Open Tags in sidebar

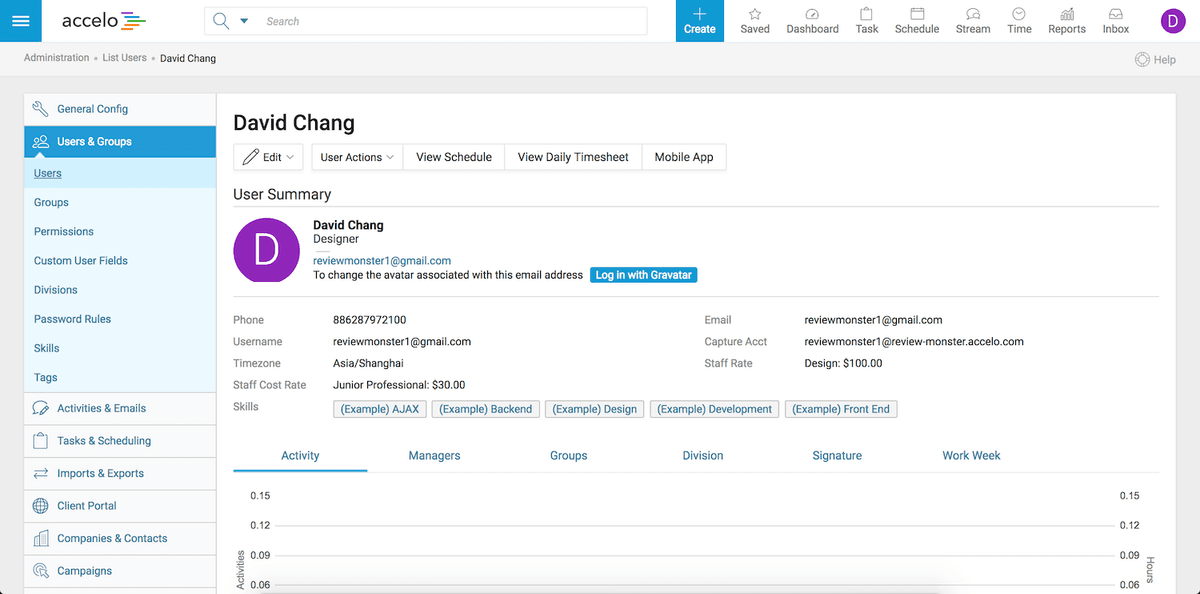point(120,377)
